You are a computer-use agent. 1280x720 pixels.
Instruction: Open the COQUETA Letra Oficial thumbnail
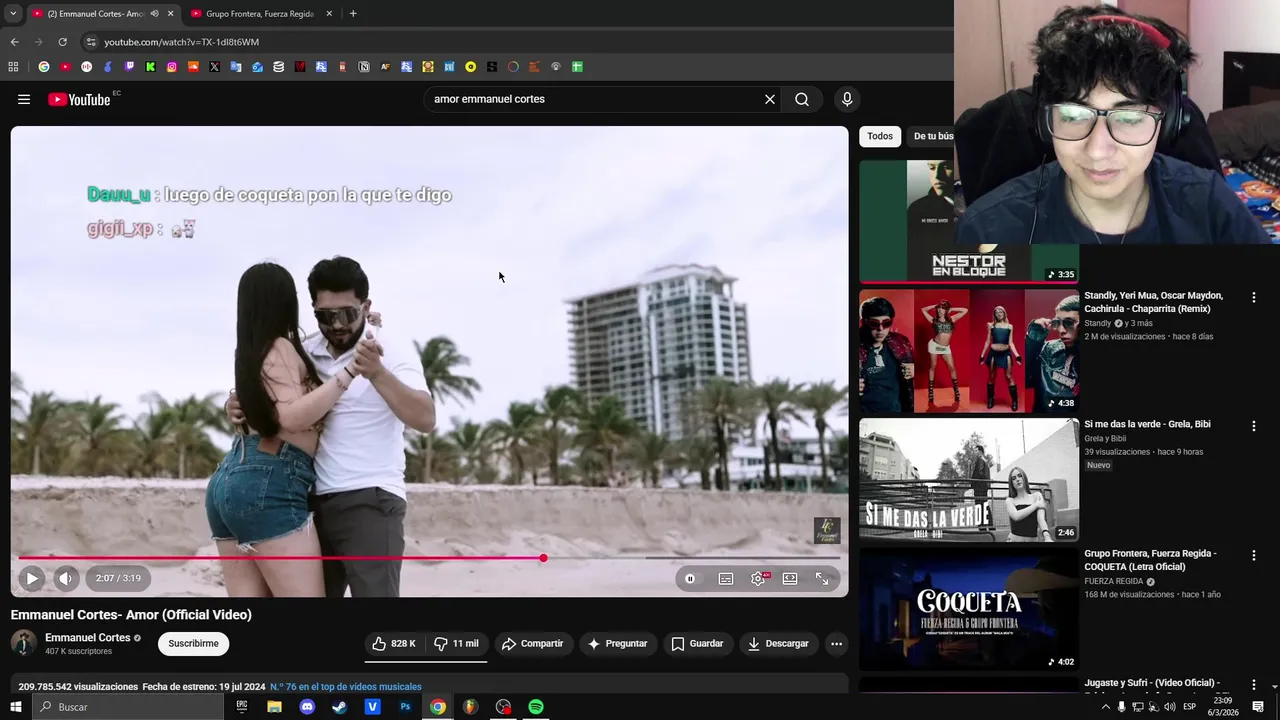pyautogui.click(x=969, y=608)
